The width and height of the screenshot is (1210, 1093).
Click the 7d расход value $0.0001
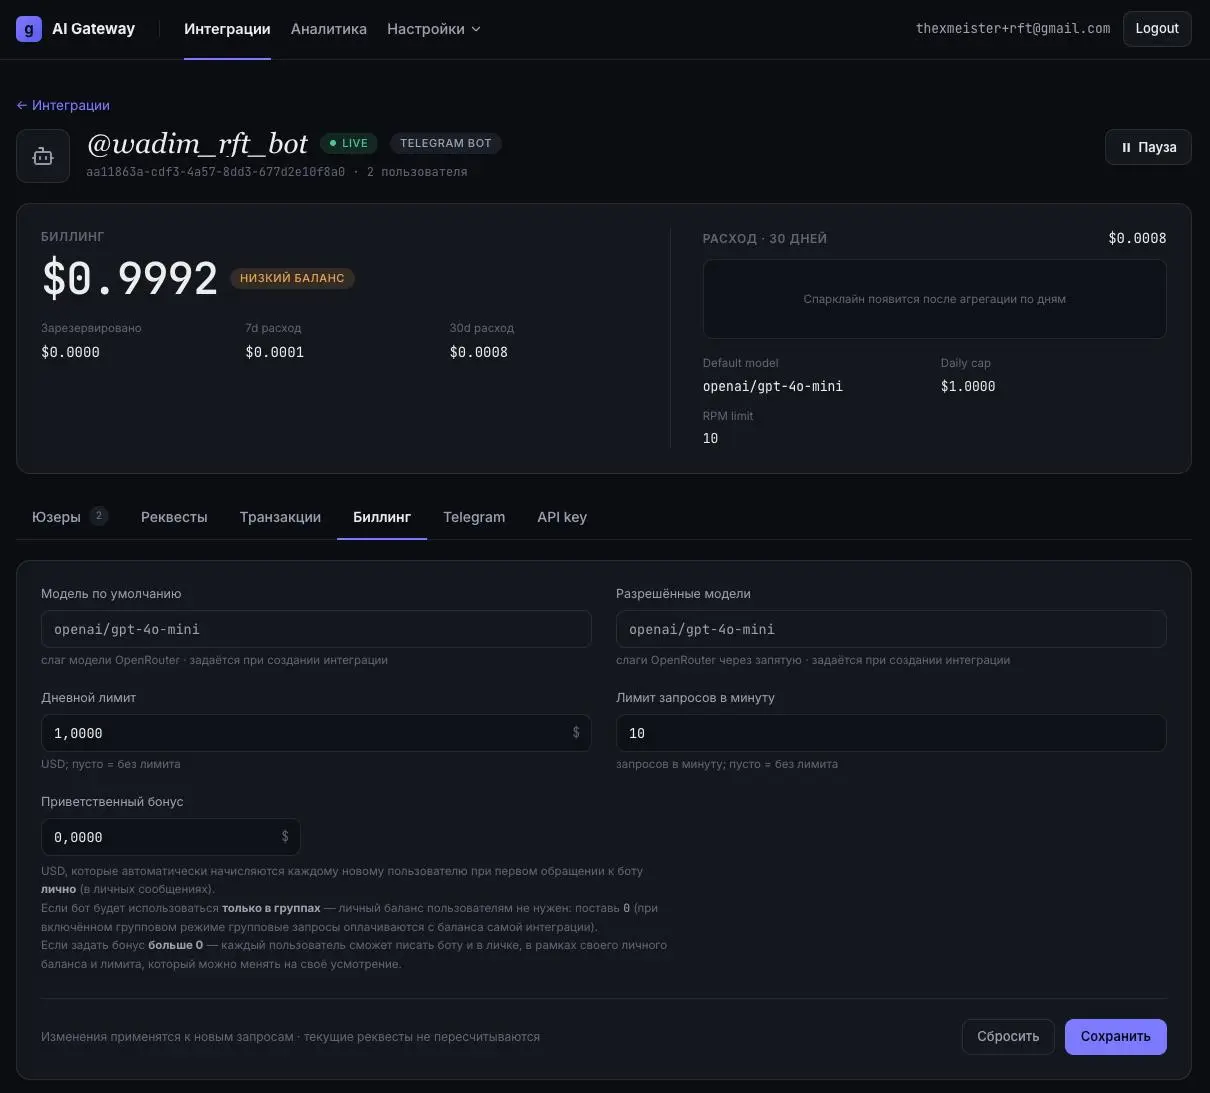point(275,352)
